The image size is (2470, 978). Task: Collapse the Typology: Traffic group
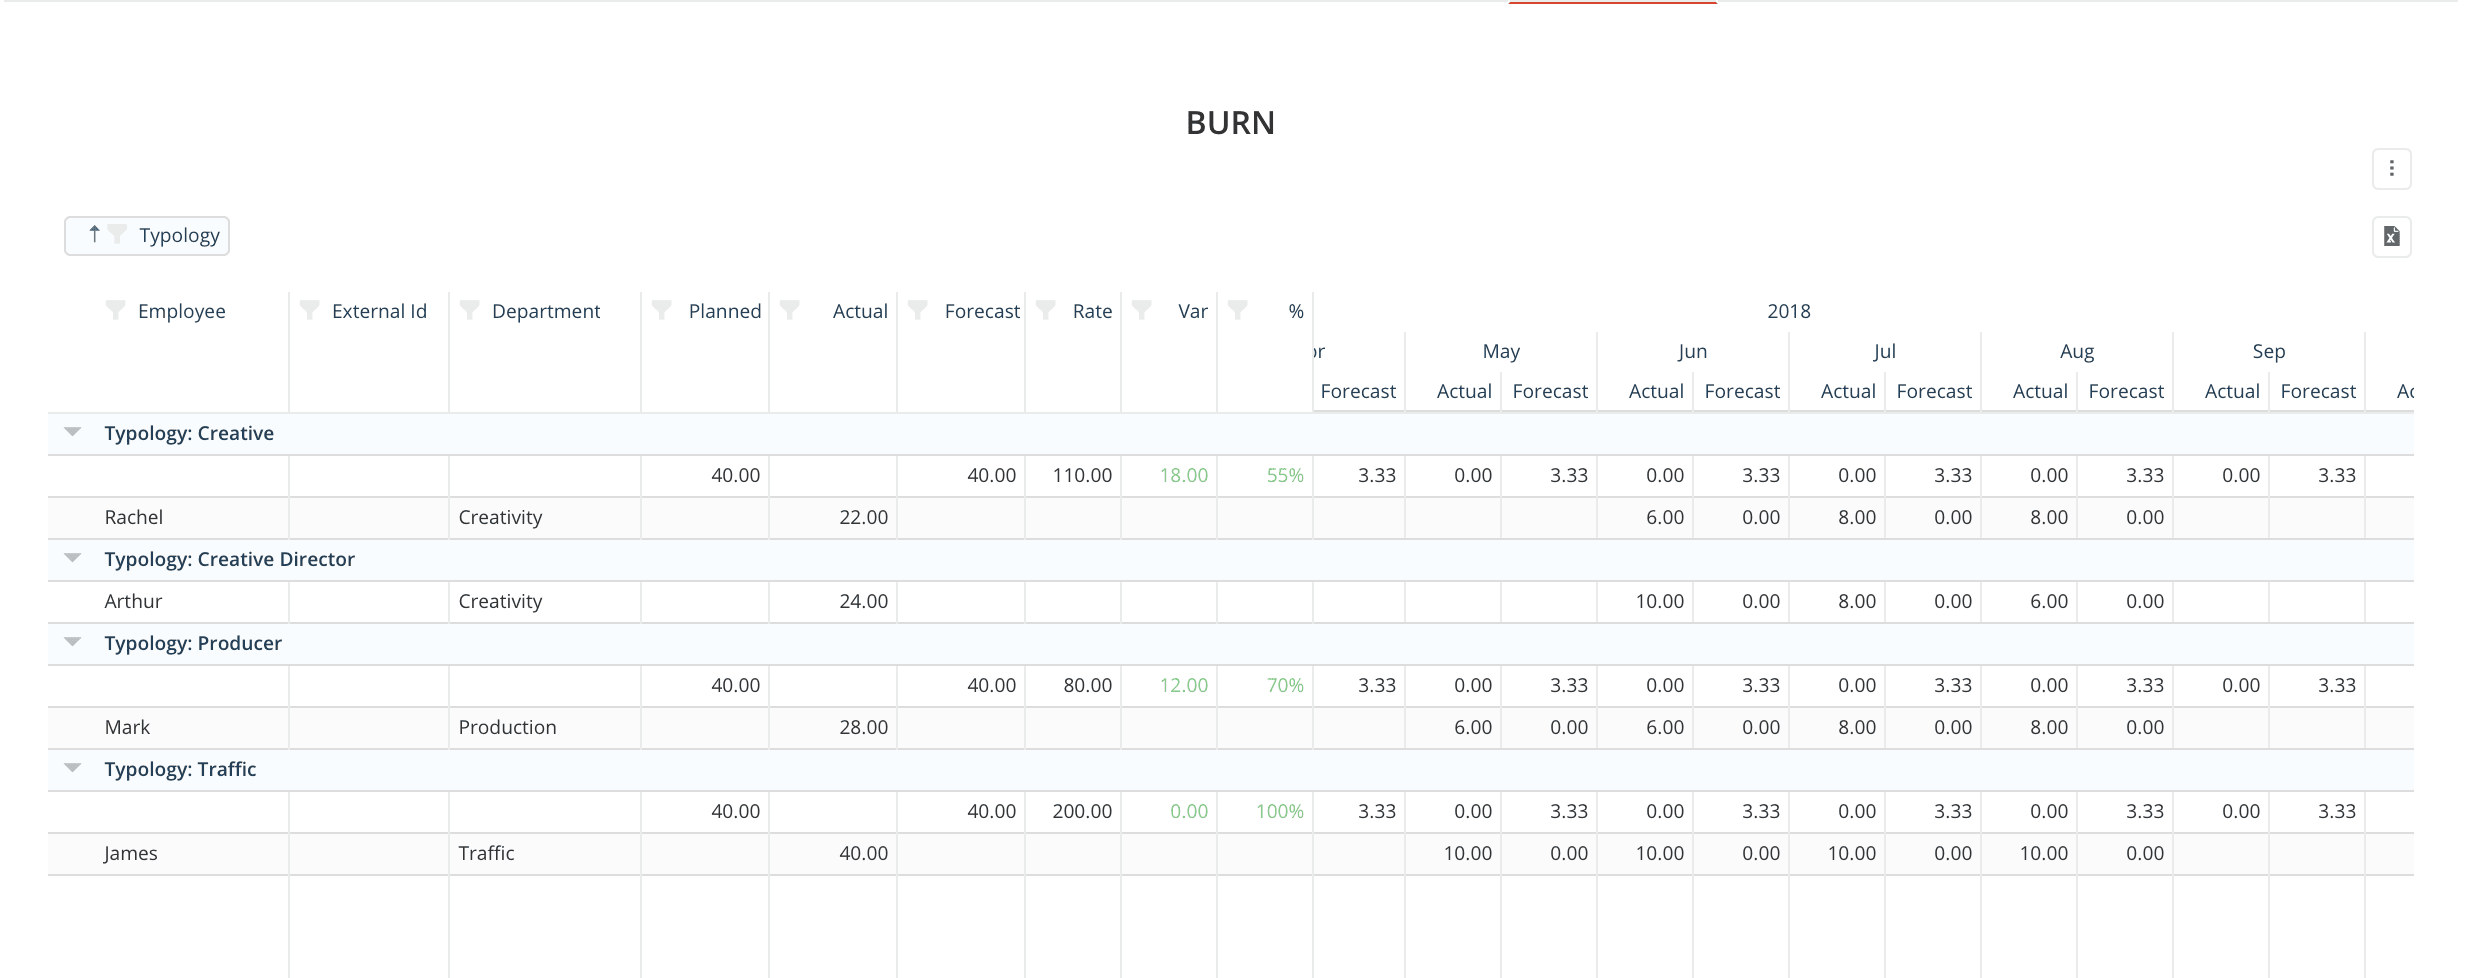coord(73,769)
